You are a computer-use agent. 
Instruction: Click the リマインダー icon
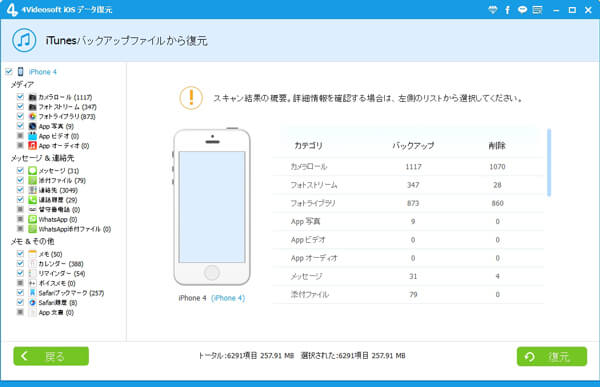click(33, 273)
